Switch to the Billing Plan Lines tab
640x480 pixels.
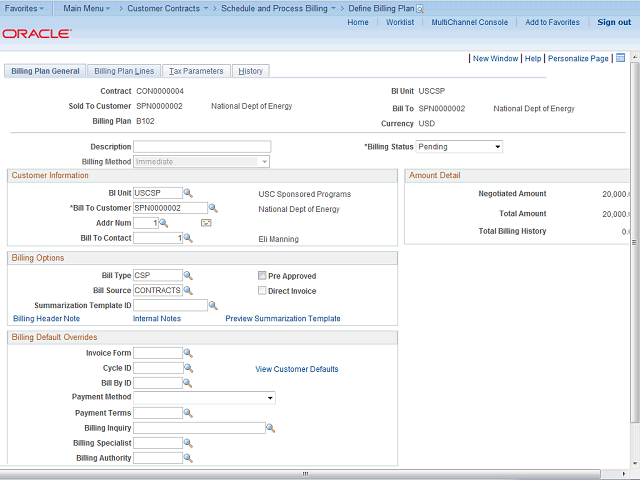[124, 71]
